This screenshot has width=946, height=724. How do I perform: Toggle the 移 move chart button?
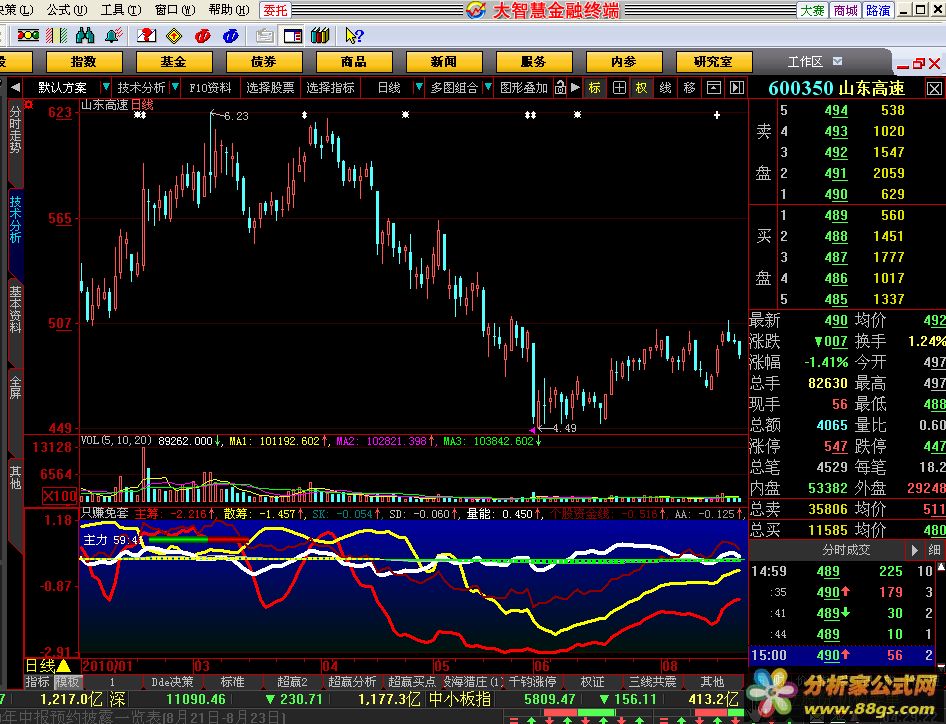(690, 87)
